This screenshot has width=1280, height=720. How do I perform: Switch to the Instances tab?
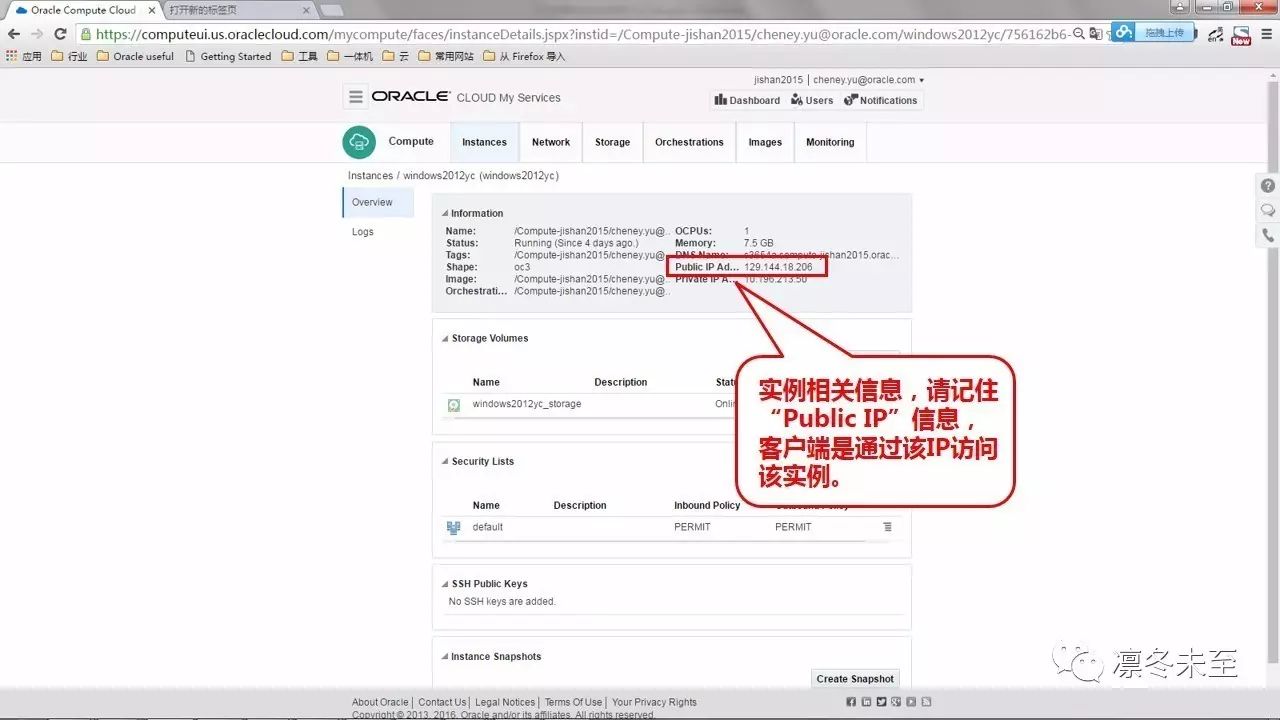point(484,142)
